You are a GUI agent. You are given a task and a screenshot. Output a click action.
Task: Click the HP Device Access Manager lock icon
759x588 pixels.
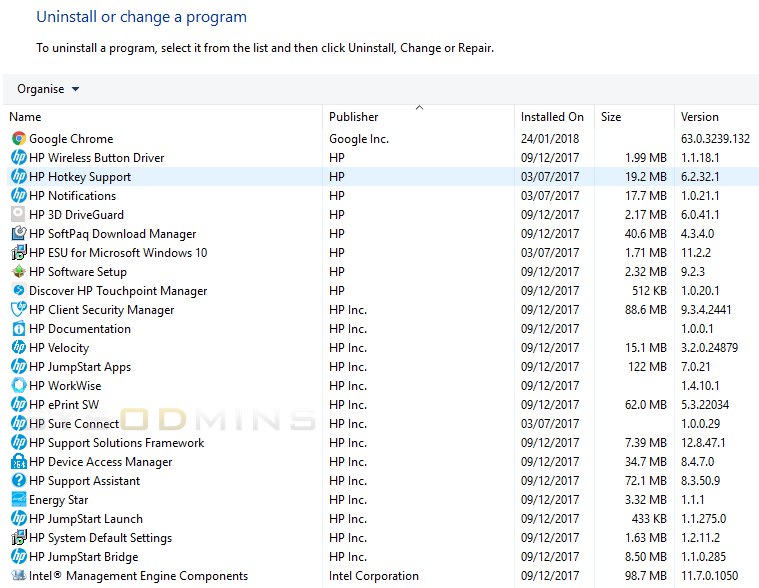click(18, 462)
